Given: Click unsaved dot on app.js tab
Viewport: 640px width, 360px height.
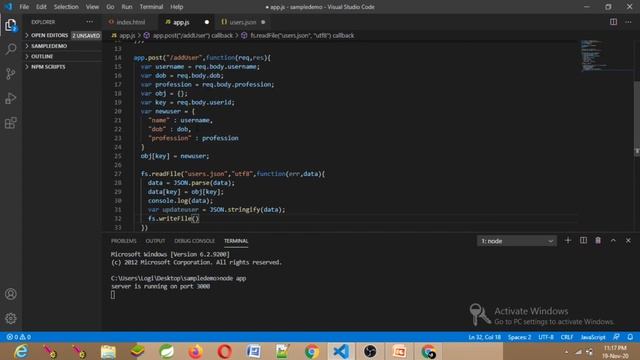Looking at the screenshot, I should point(207,22).
